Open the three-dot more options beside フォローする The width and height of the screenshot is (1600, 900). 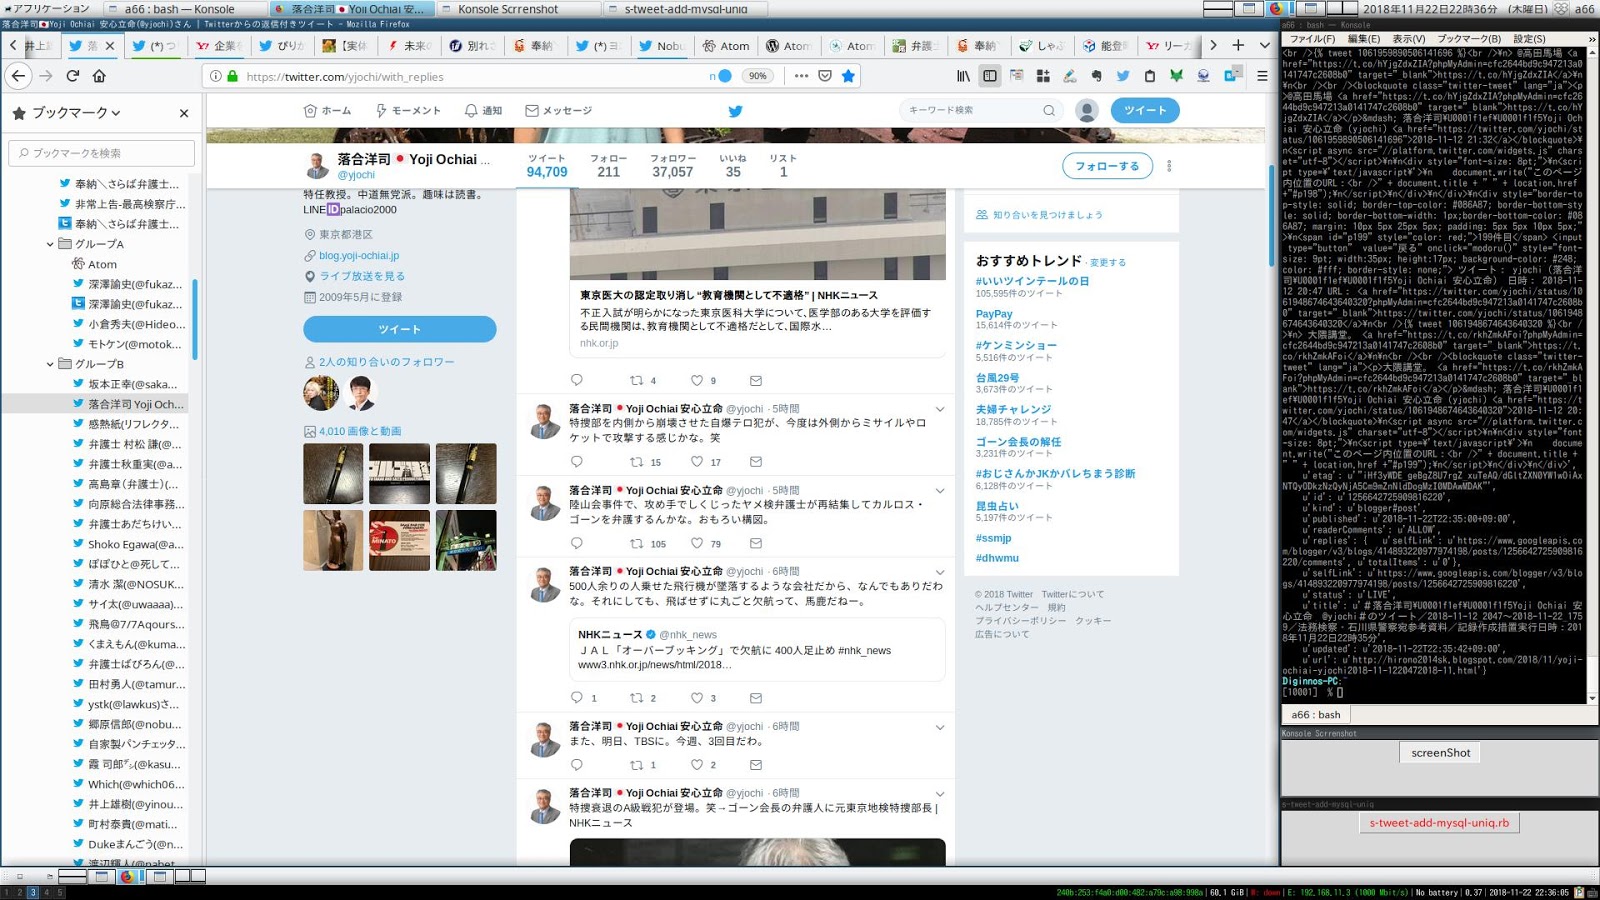[x=1169, y=166]
